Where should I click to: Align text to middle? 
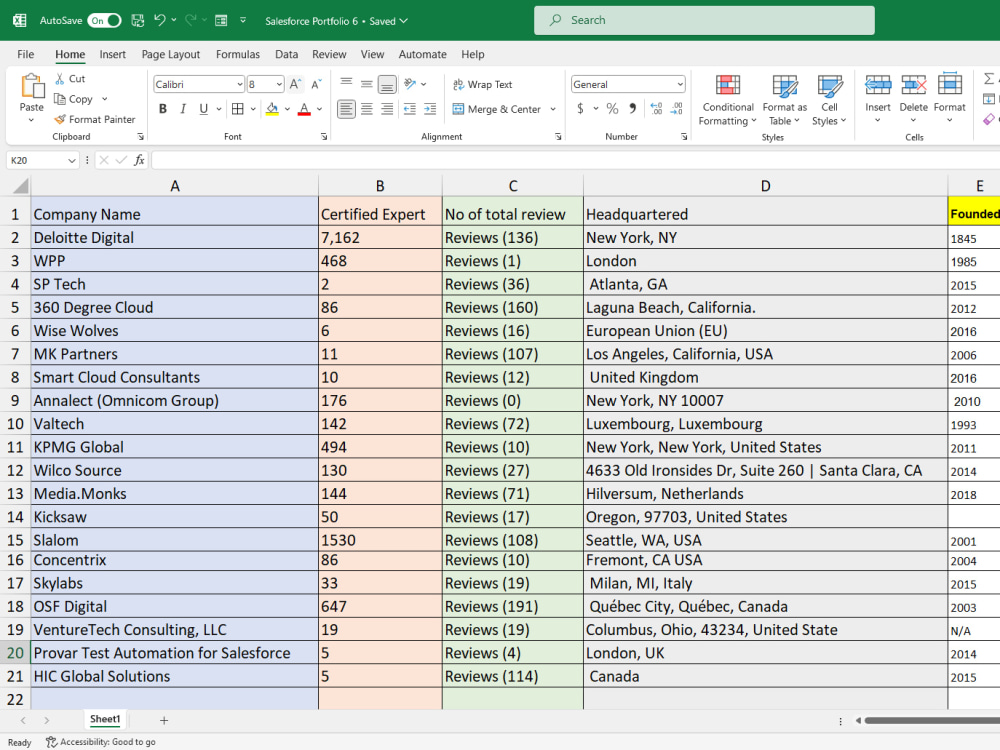(x=367, y=84)
